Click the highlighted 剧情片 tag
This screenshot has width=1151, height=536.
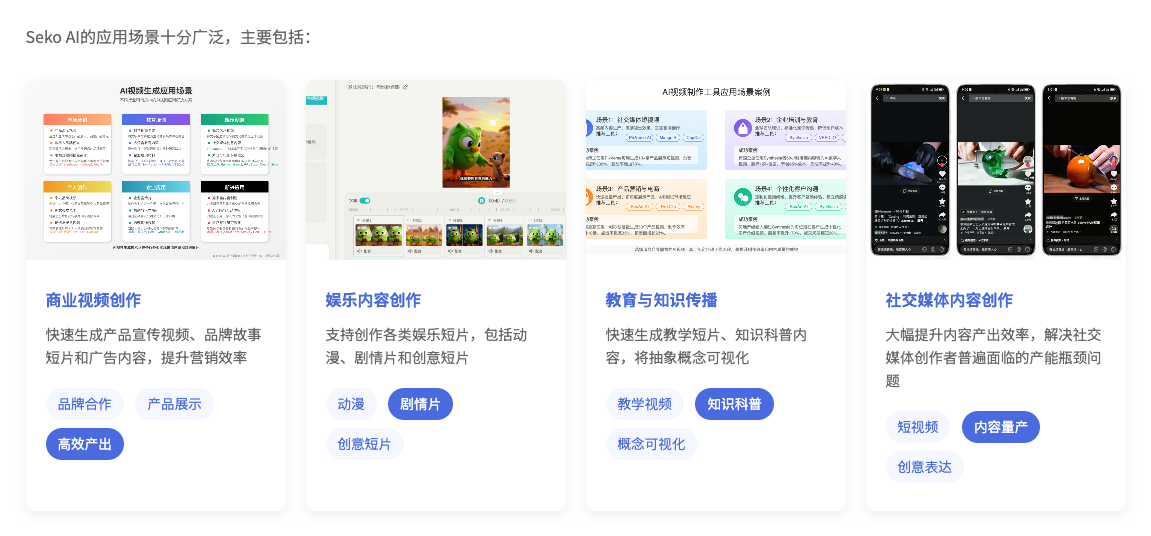point(420,404)
